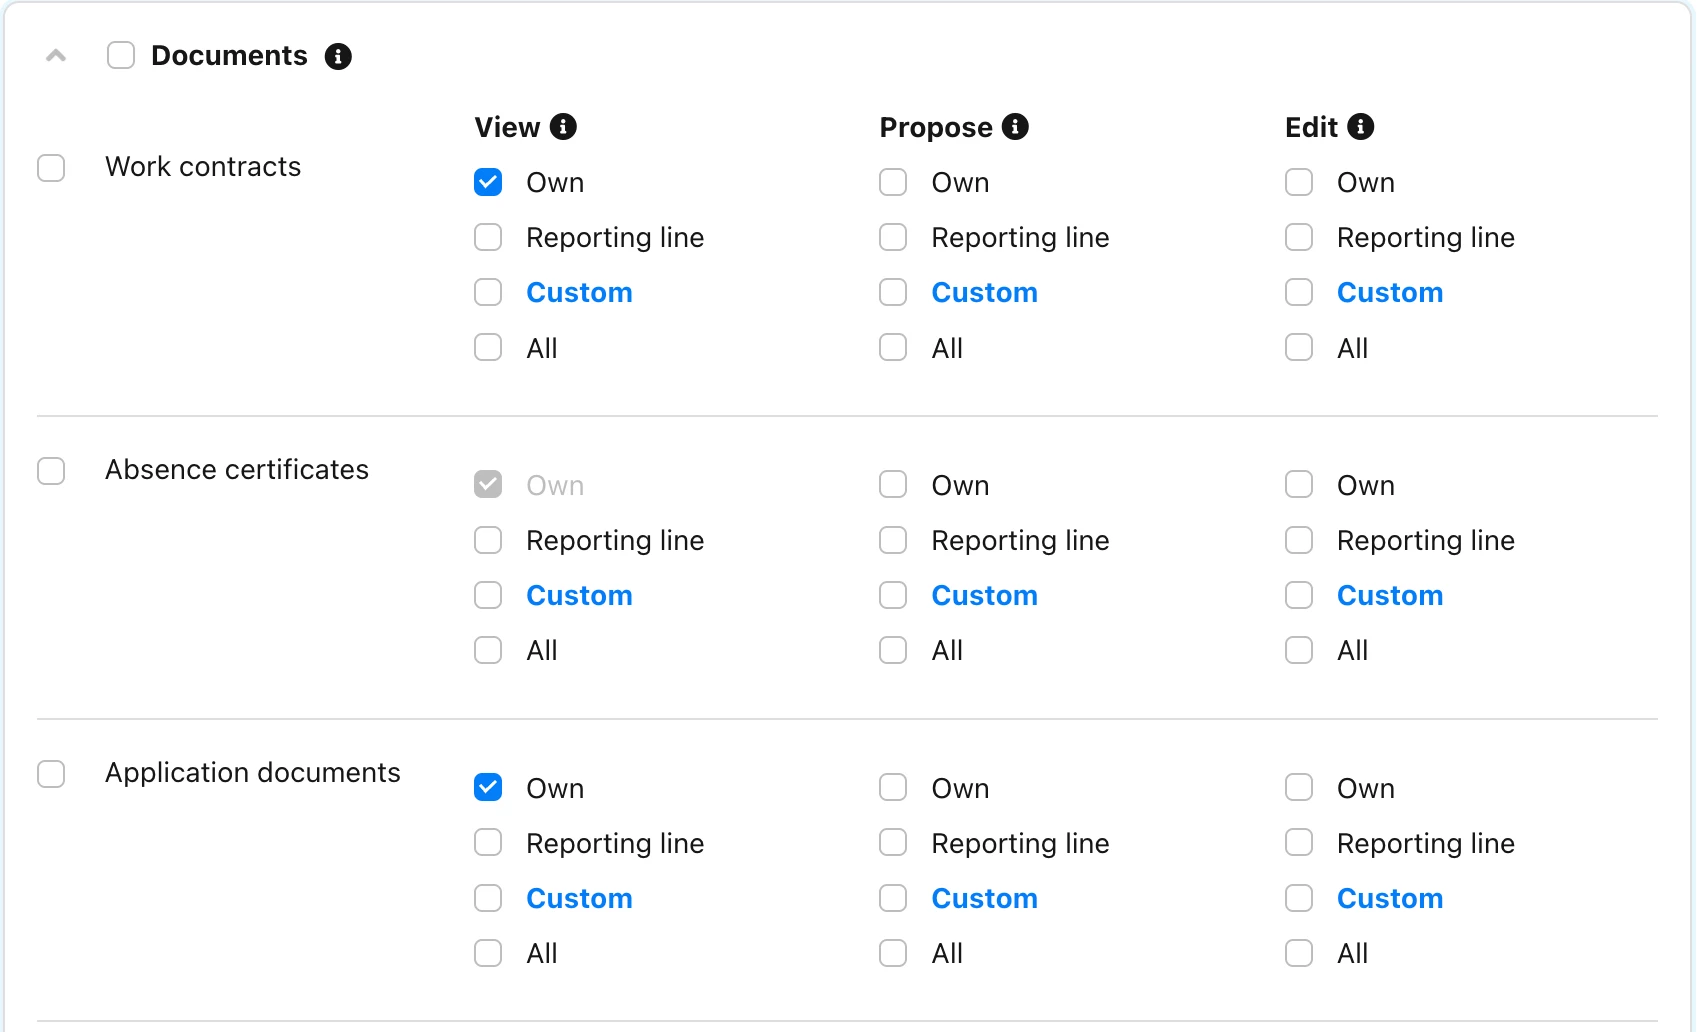Enable Propose Reporting line for Absence certificates

(x=893, y=540)
